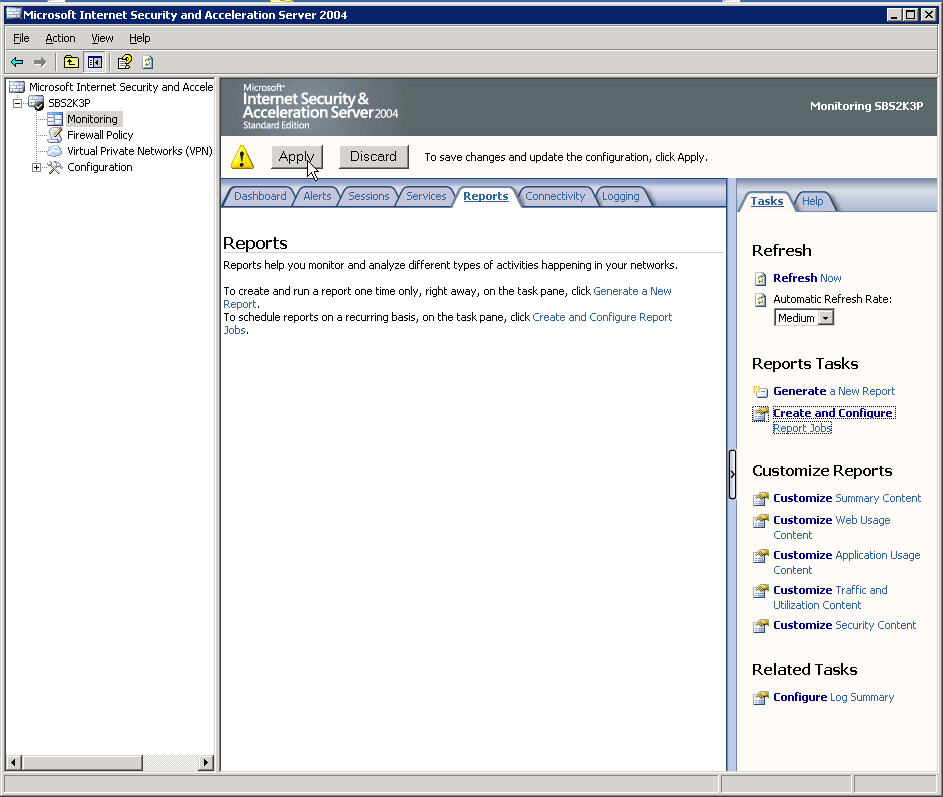The height and width of the screenshot is (797, 943).
Task: Expand the Configuration tree node
Action: (37, 168)
